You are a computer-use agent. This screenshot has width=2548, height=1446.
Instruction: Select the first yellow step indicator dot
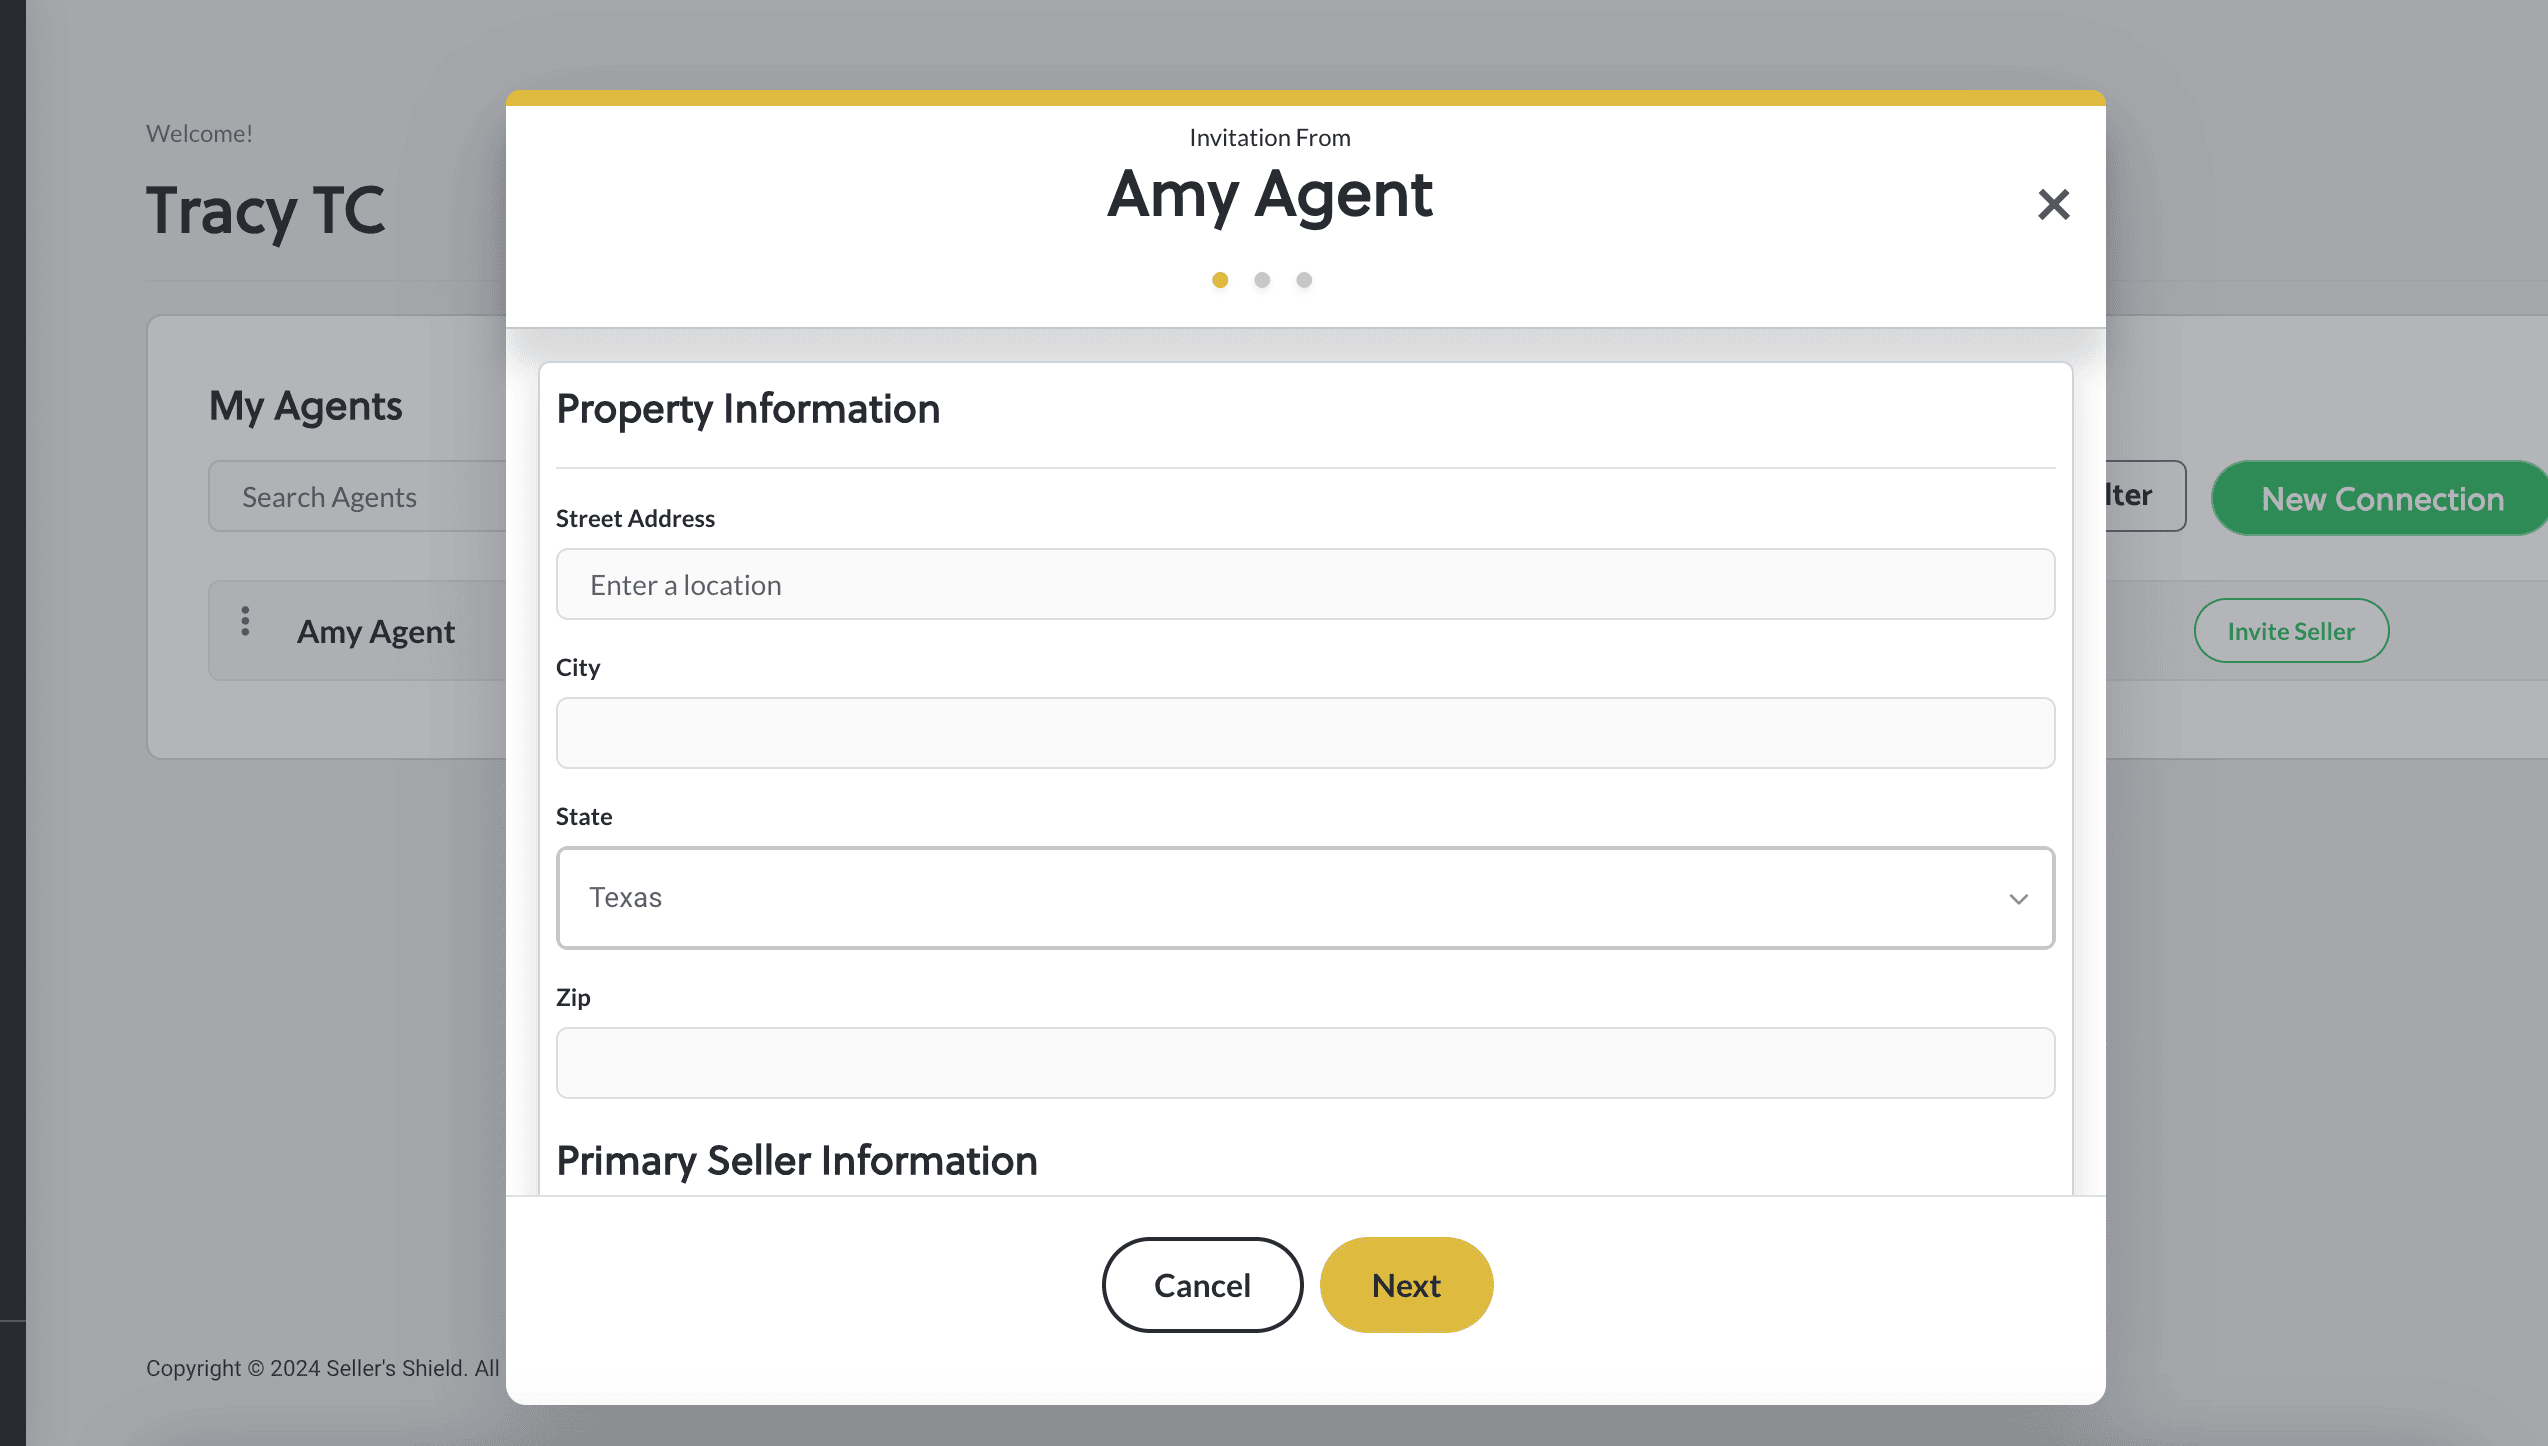(x=1219, y=280)
